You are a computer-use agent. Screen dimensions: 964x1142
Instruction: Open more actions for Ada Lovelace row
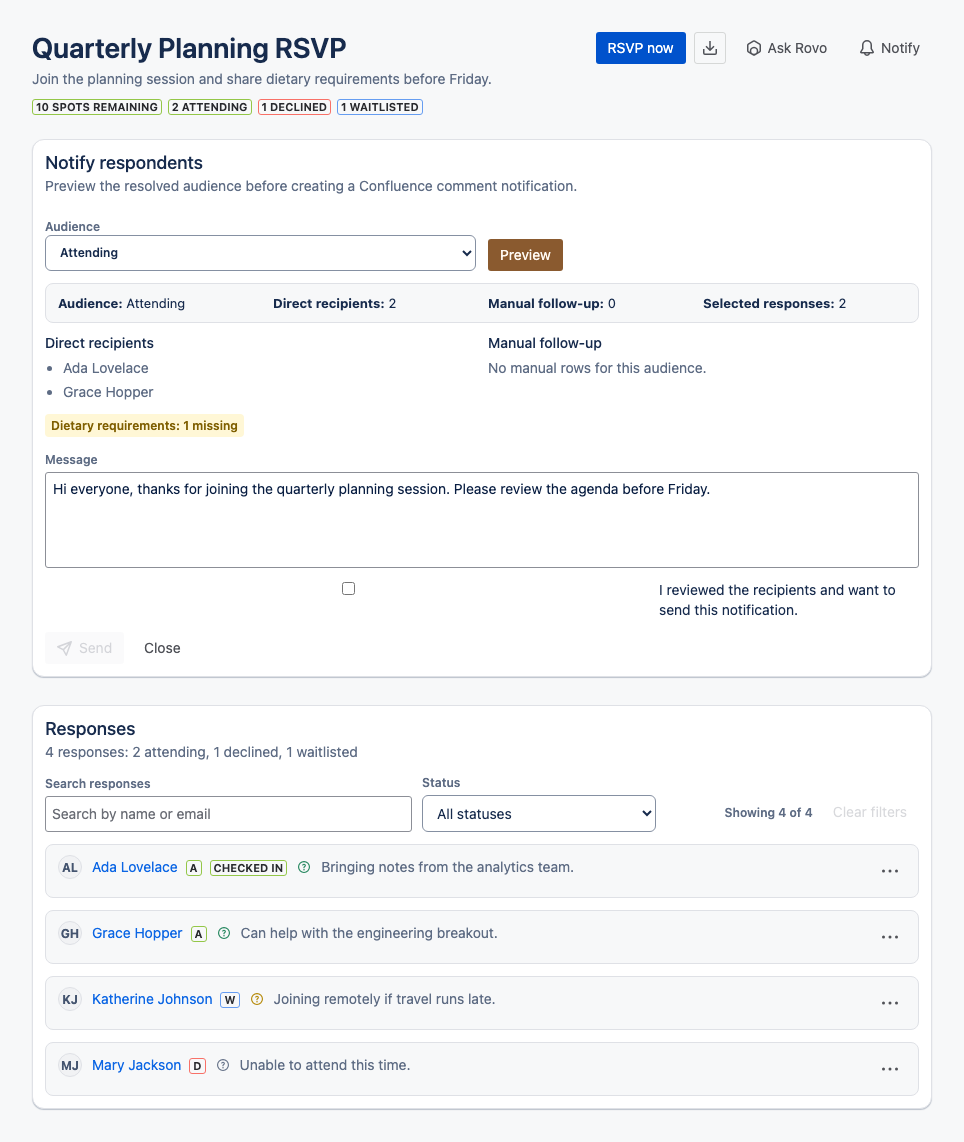pyautogui.click(x=890, y=871)
